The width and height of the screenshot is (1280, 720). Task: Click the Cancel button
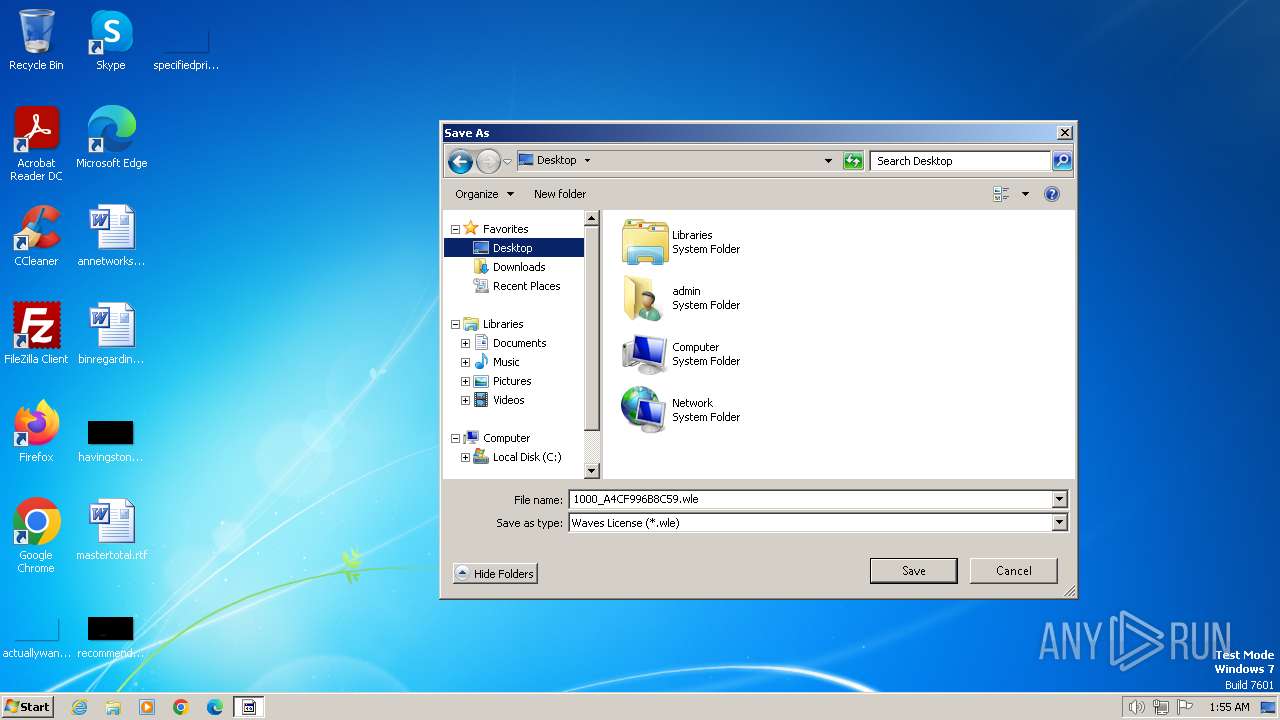(x=1014, y=571)
